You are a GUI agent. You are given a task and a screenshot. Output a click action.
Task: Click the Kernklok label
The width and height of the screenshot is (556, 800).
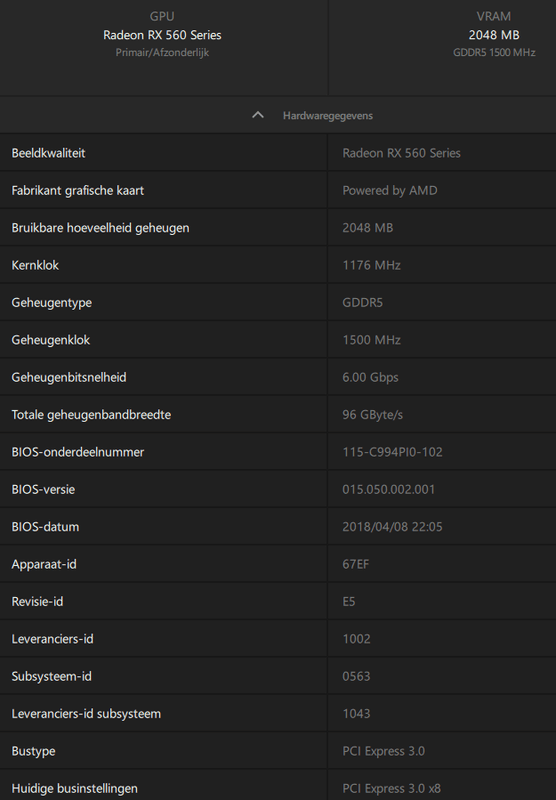tap(35, 265)
